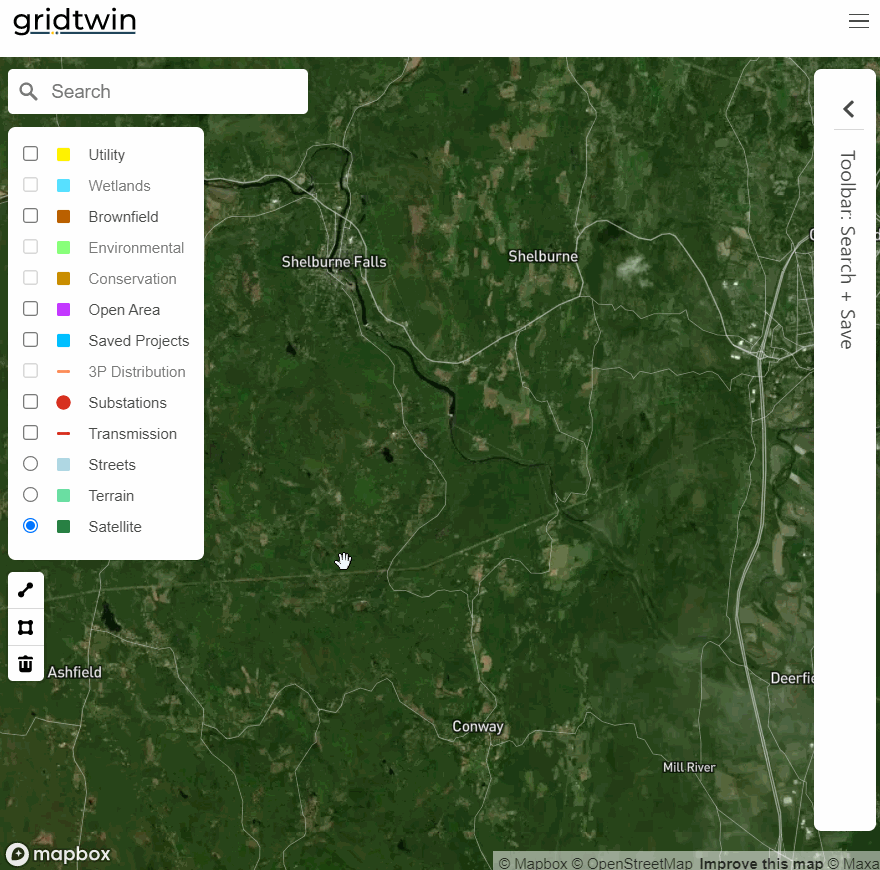Click the magnifier icon in the search bar
This screenshot has height=870, width=880.
28,91
